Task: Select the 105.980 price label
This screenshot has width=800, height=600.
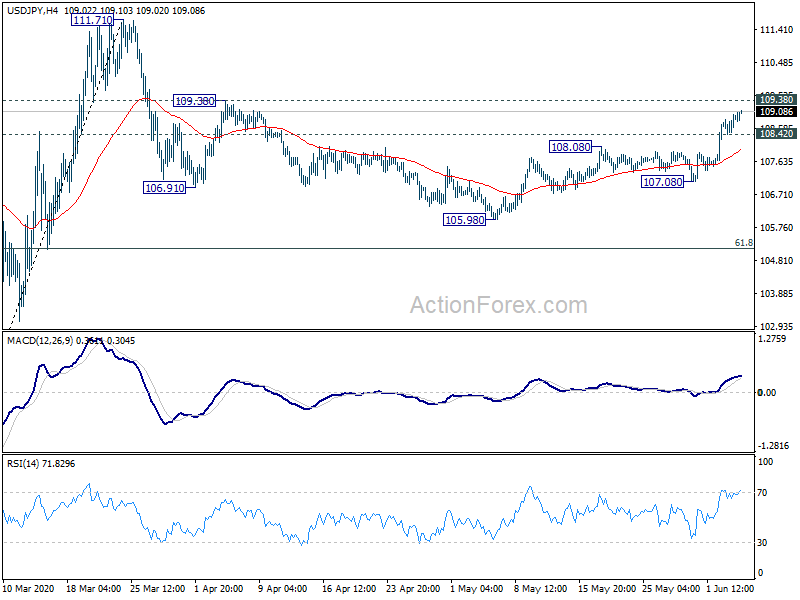Action: tap(464, 220)
